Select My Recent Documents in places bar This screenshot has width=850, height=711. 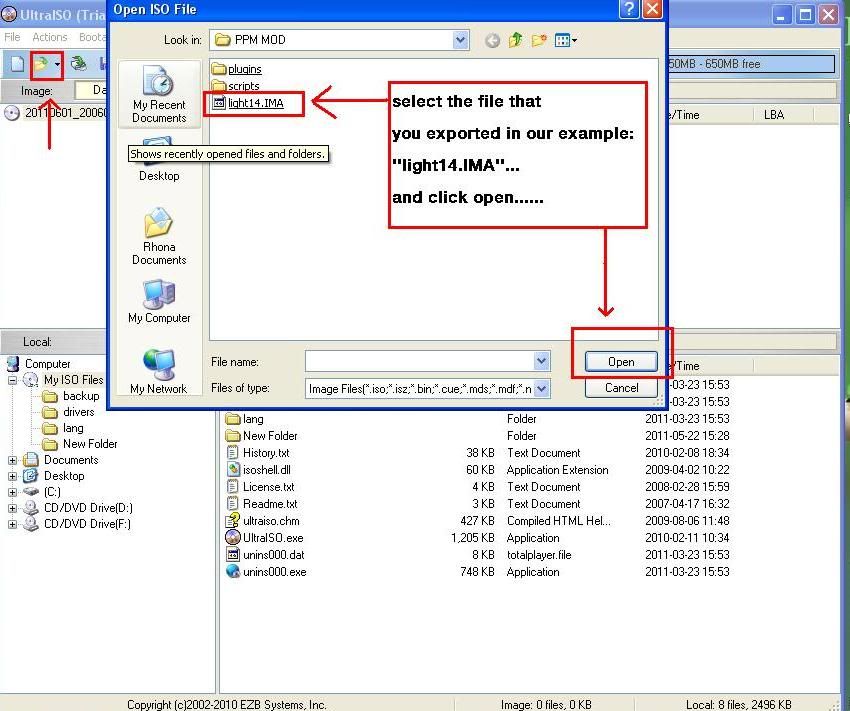[159, 95]
